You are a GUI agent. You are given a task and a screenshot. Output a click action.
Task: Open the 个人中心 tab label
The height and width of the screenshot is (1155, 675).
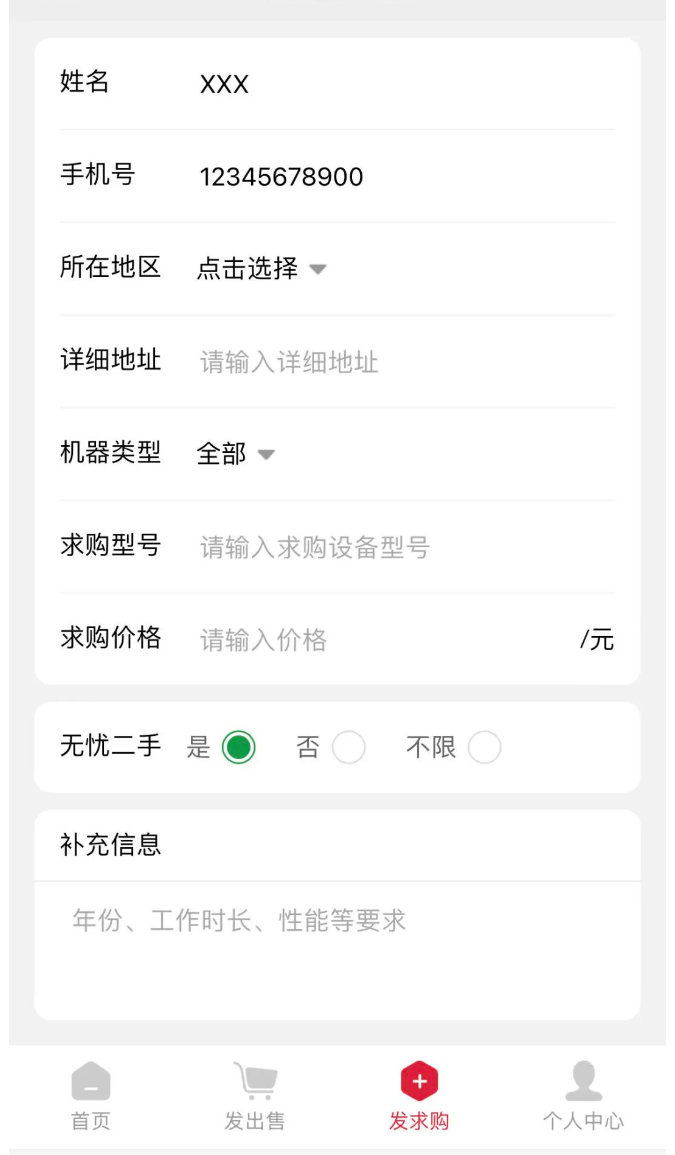coord(583,1121)
